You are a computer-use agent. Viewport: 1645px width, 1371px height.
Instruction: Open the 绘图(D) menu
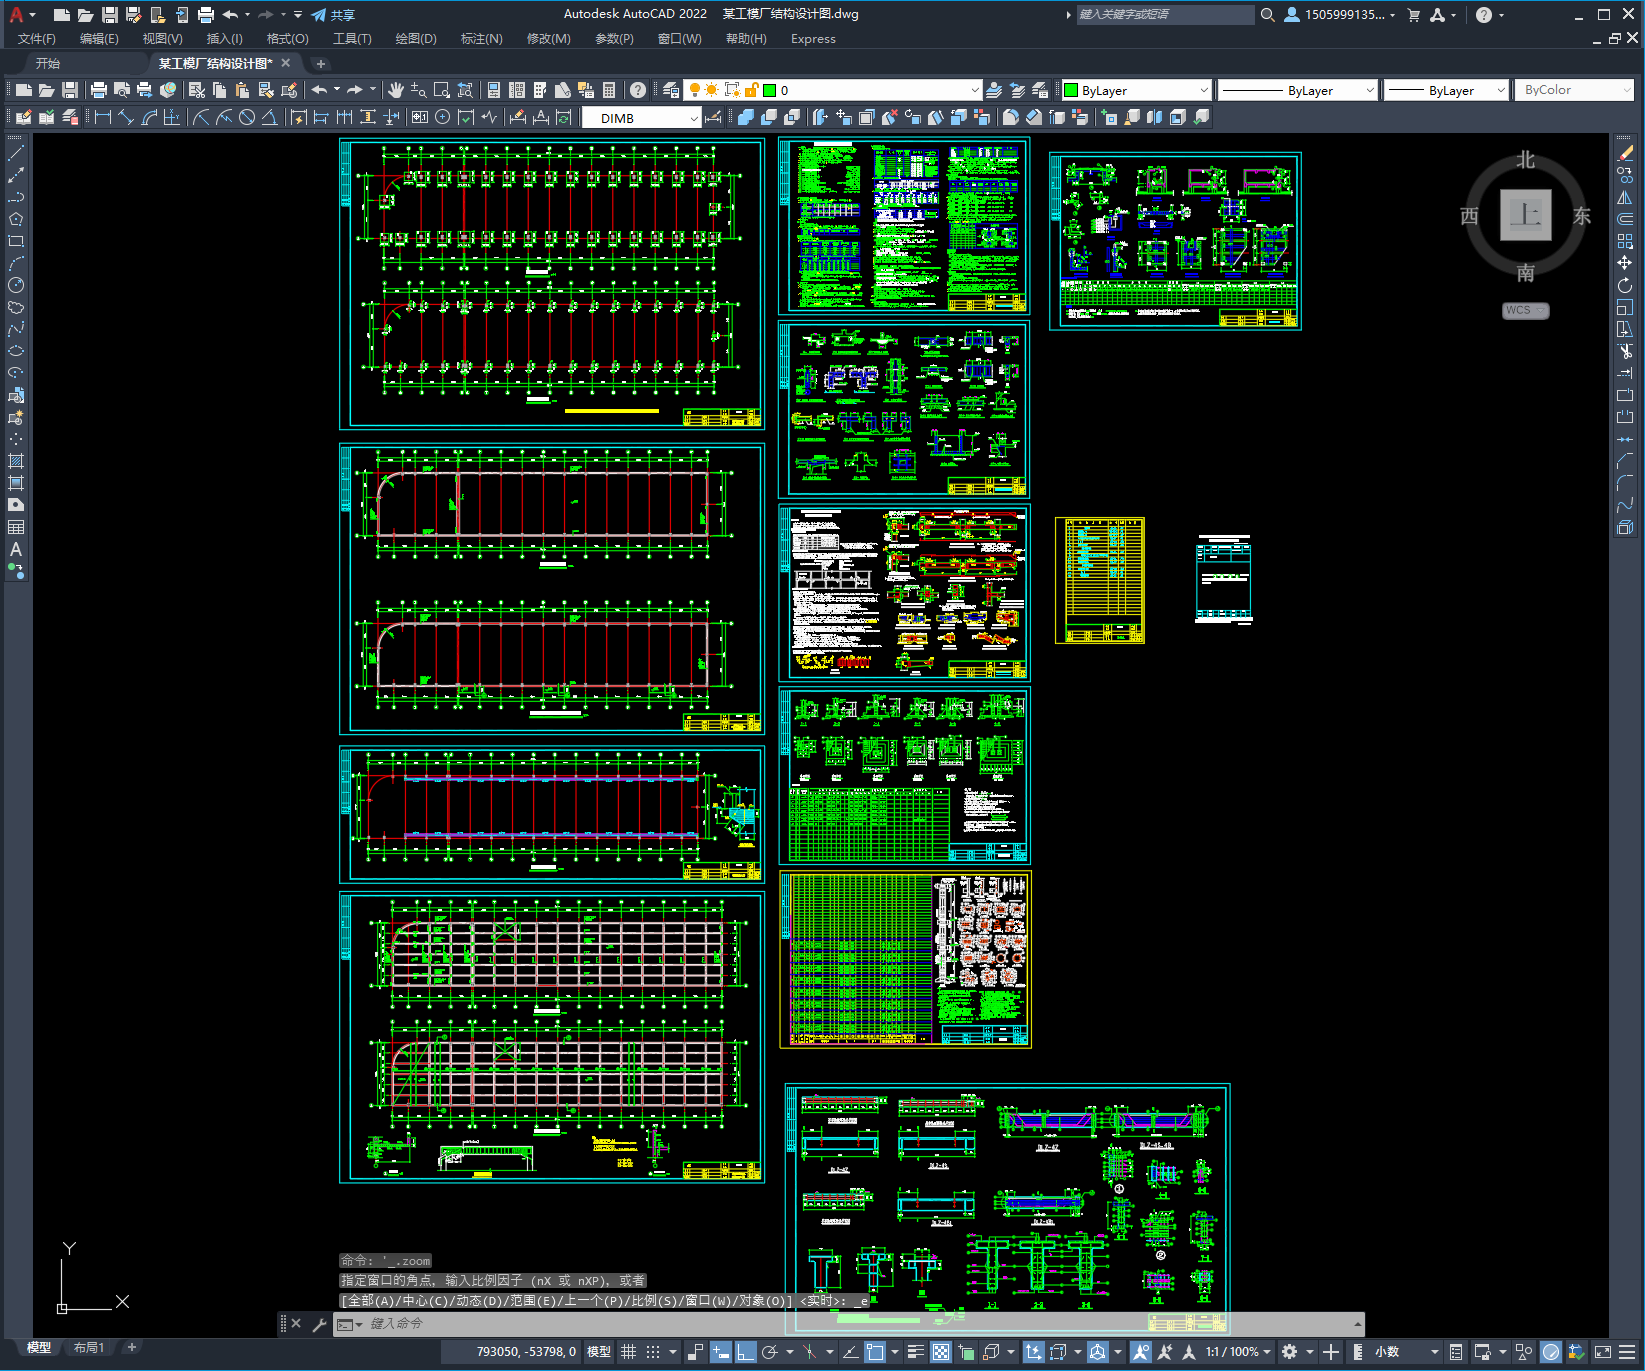pyautogui.click(x=416, y=39)
